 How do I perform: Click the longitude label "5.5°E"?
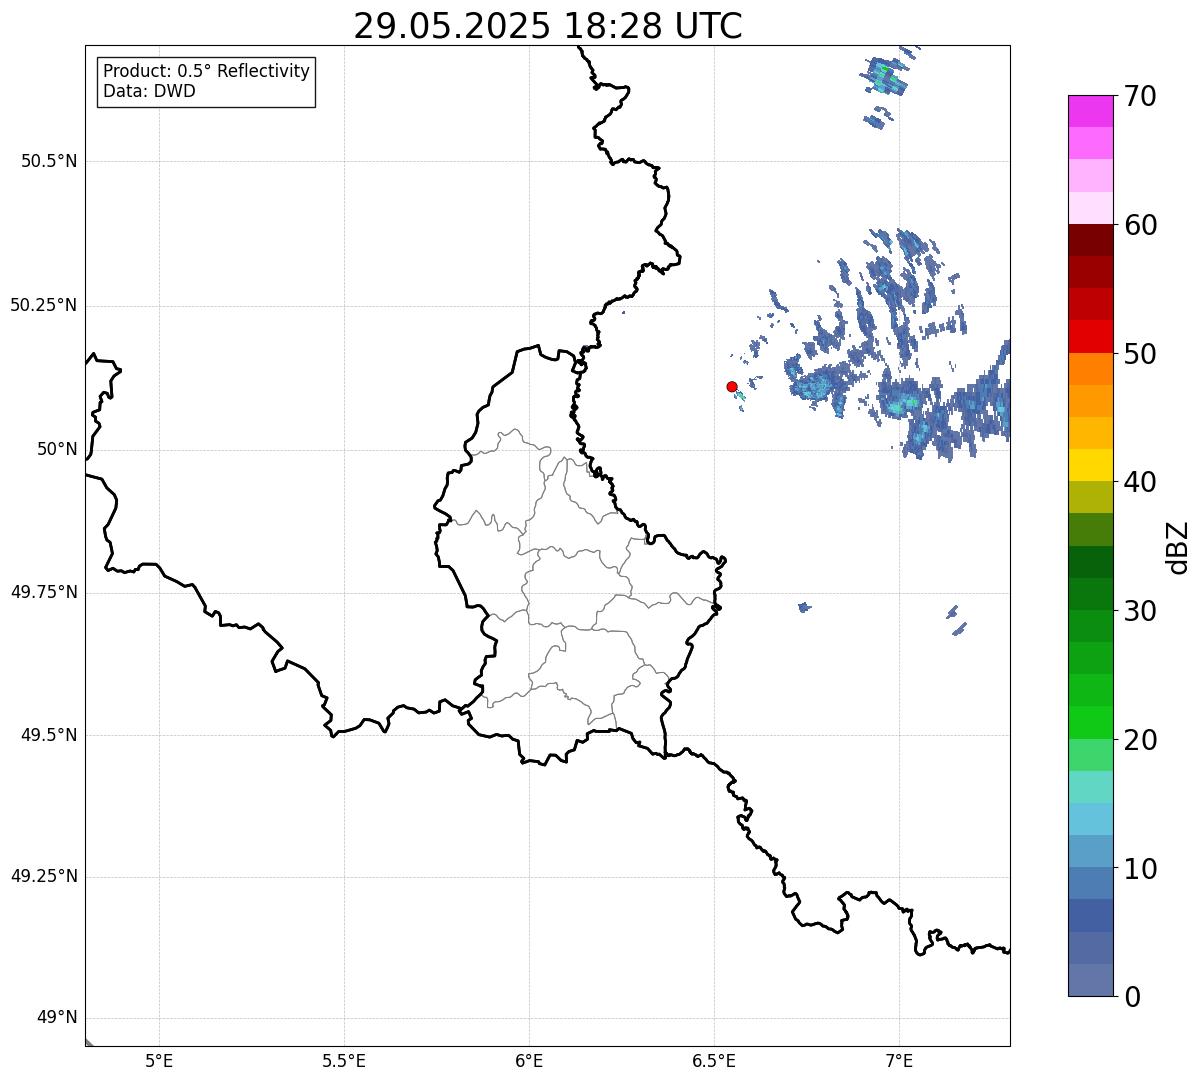pyautogui.click(x=344, y=1060)
